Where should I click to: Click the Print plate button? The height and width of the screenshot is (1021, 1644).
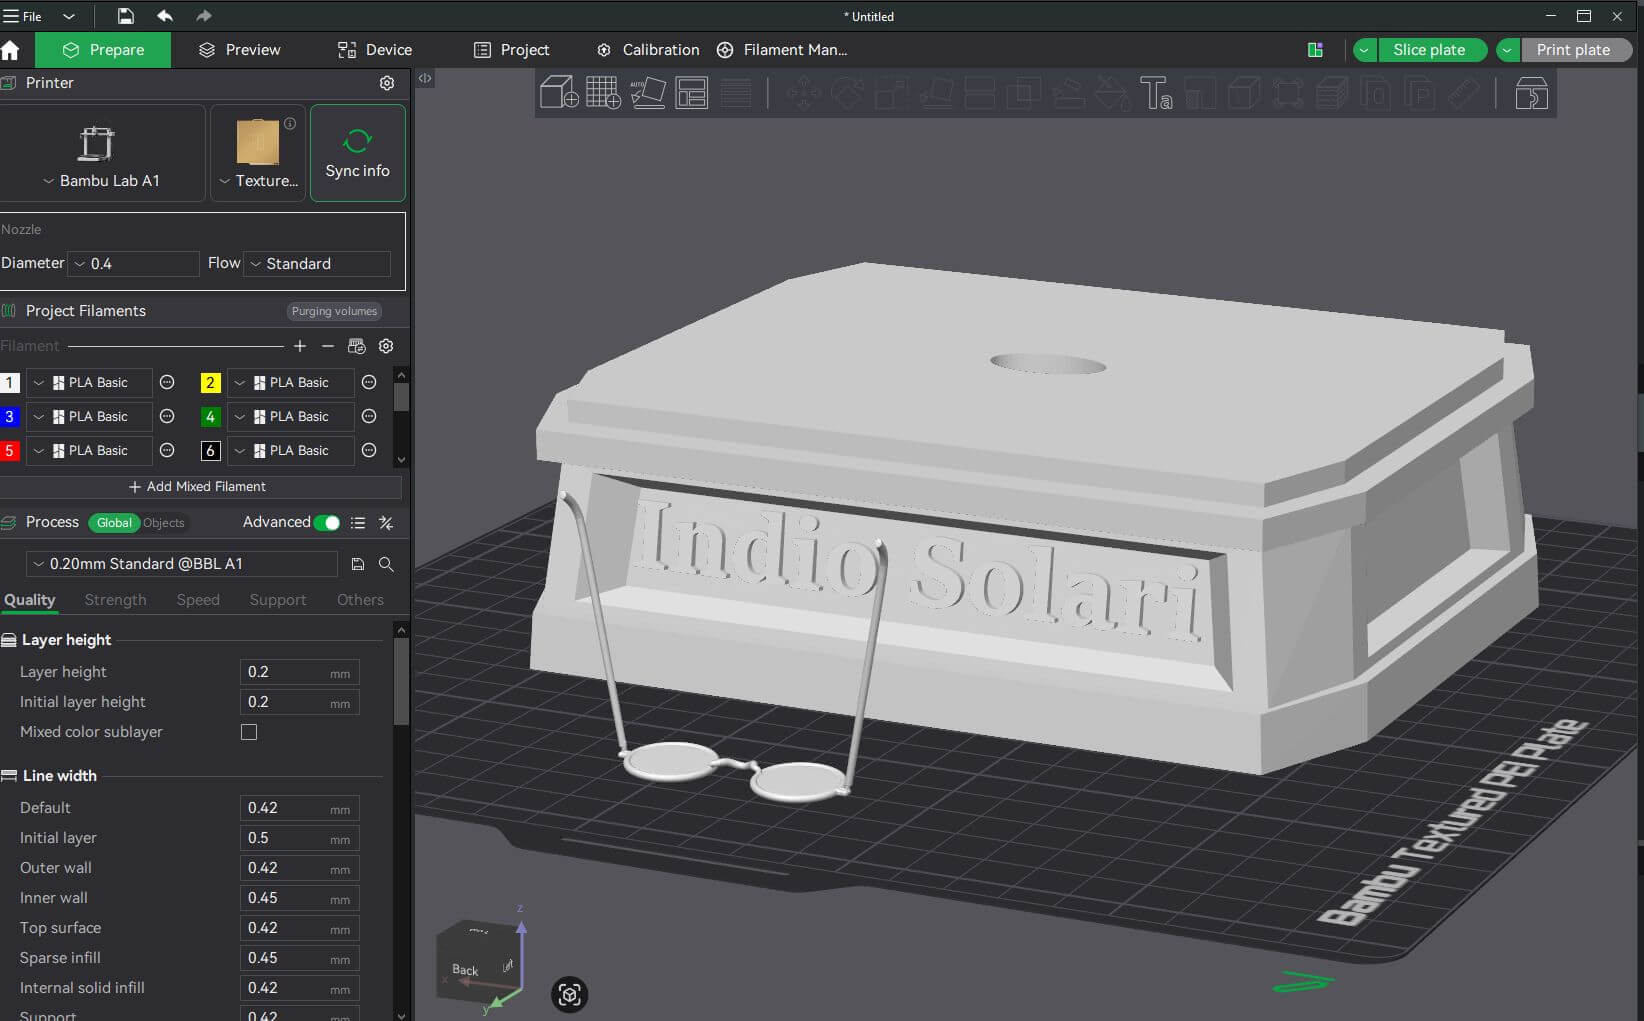pos(1574,50)
